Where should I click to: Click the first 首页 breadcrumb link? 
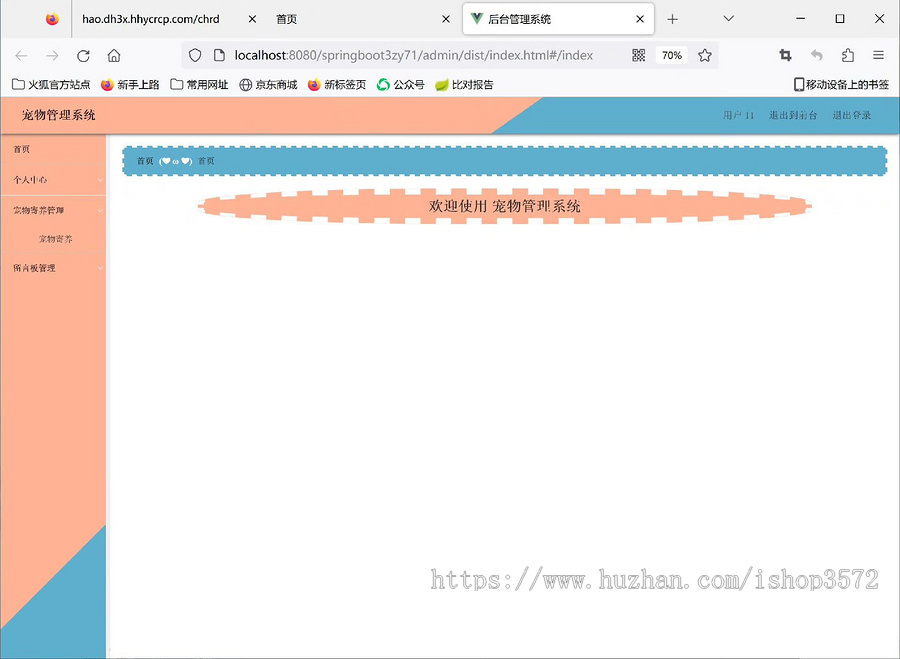(x=145, y=161)
